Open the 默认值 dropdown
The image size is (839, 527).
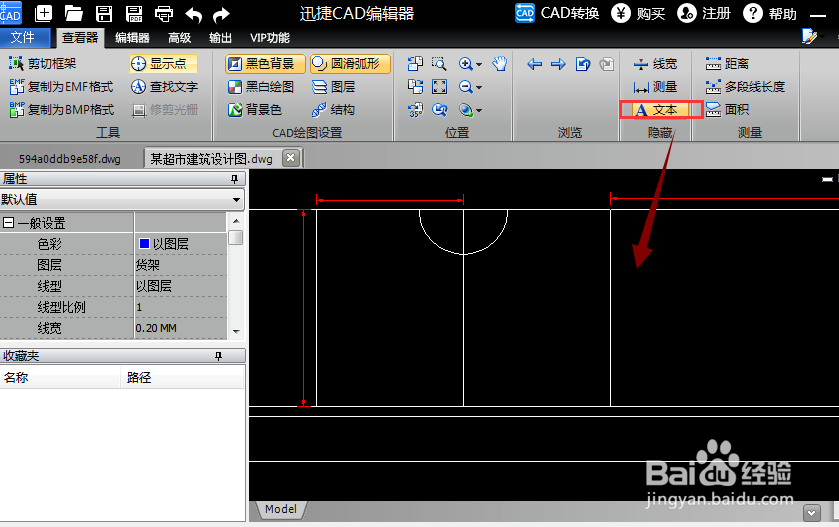236,200
